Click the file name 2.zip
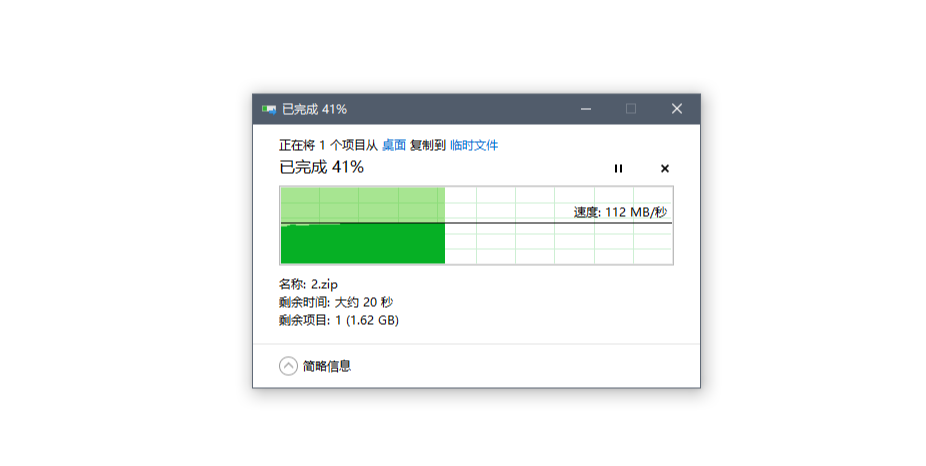The image size is (926, 466). [324, 285]
